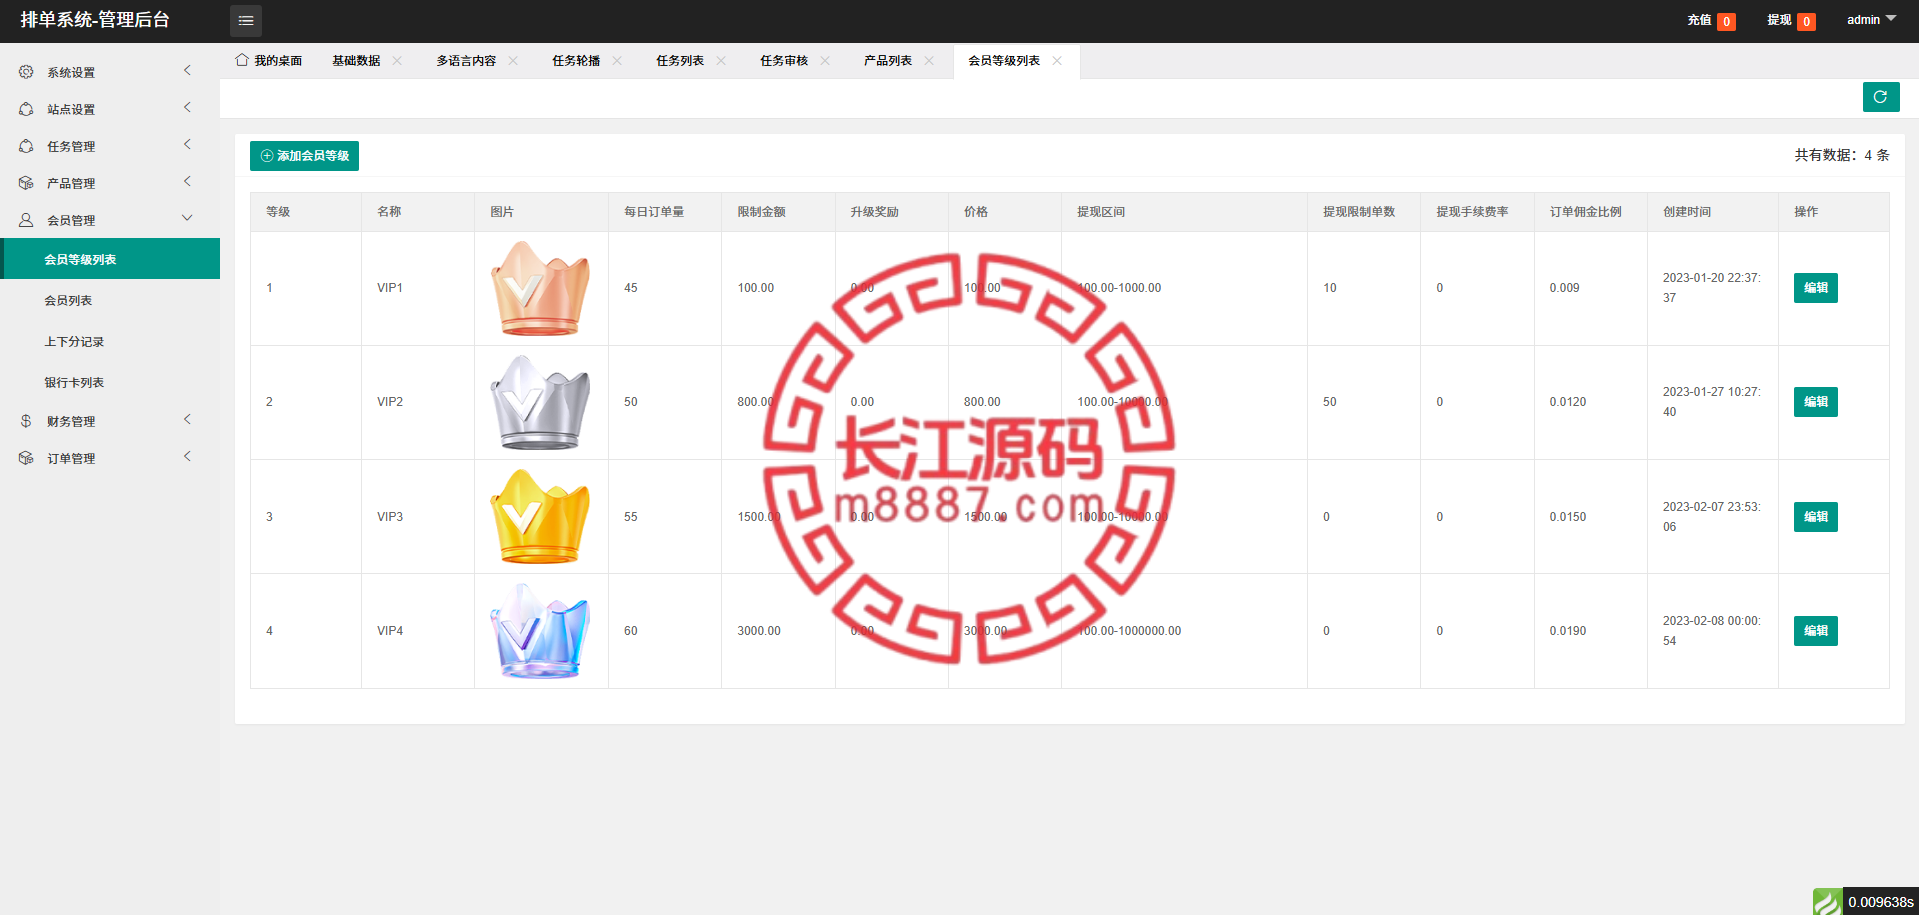Click the 共有数据 4 条 count text

1842,155
